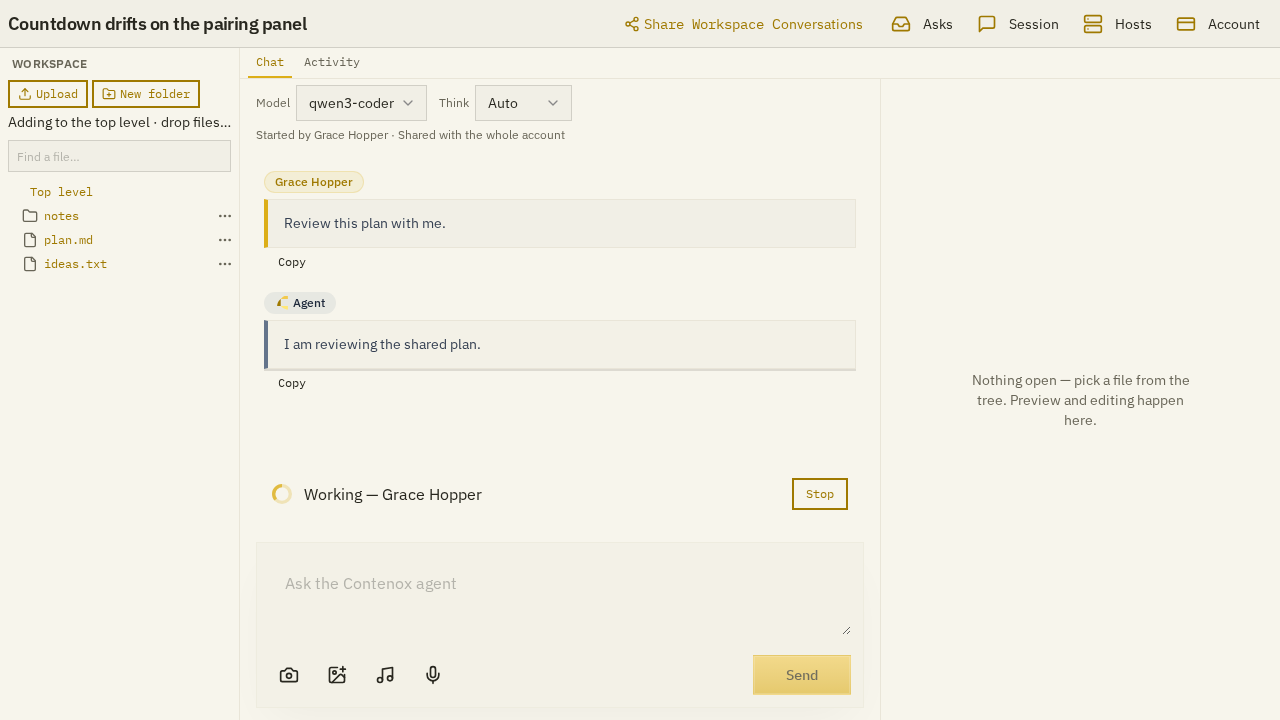Click the Agent sender badge
Viewport: 1280px width, 720px height.
coord(300,303)
